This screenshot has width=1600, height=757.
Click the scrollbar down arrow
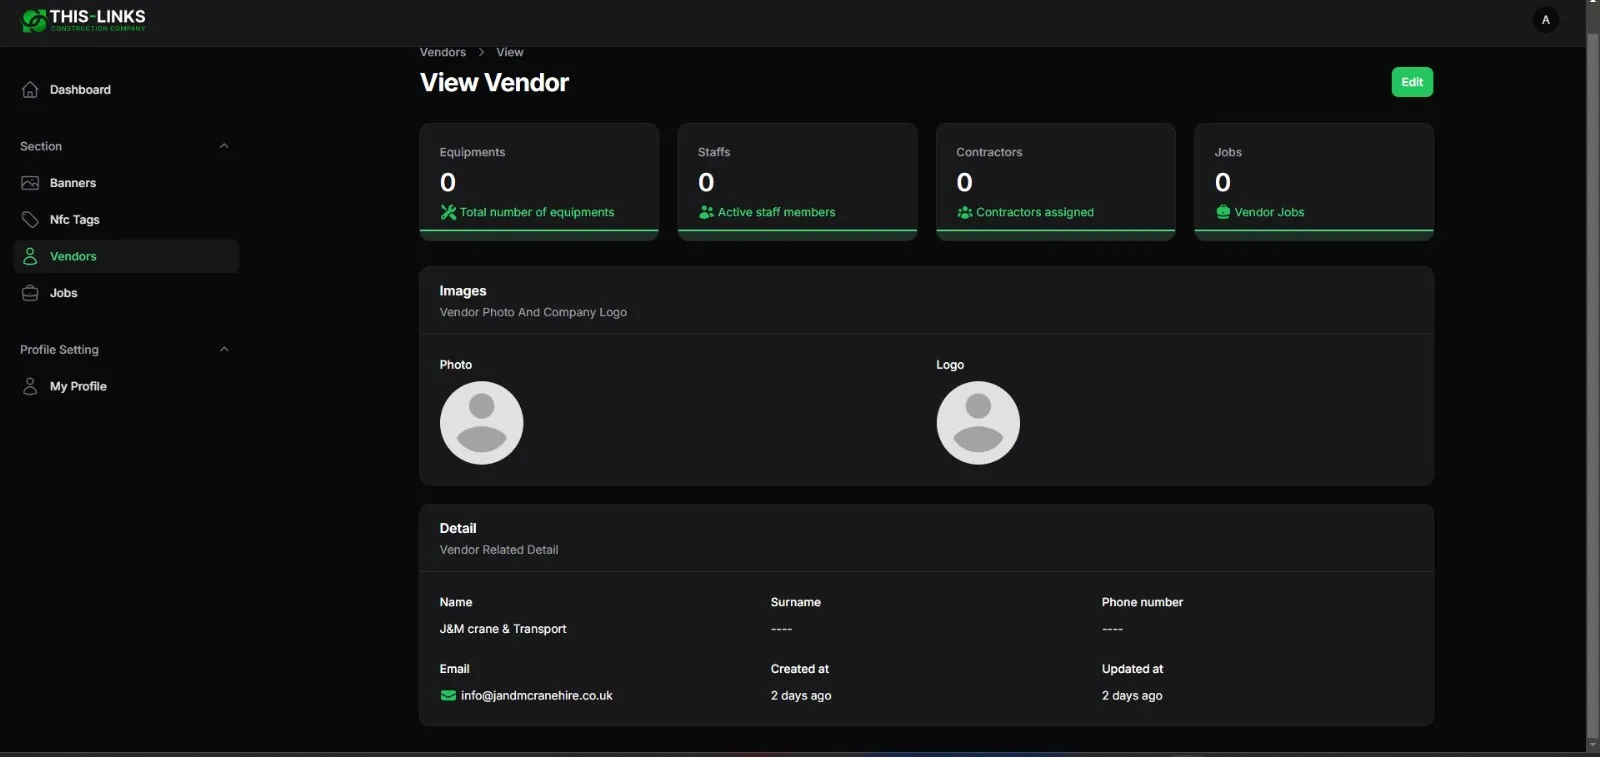[1592, 746]
